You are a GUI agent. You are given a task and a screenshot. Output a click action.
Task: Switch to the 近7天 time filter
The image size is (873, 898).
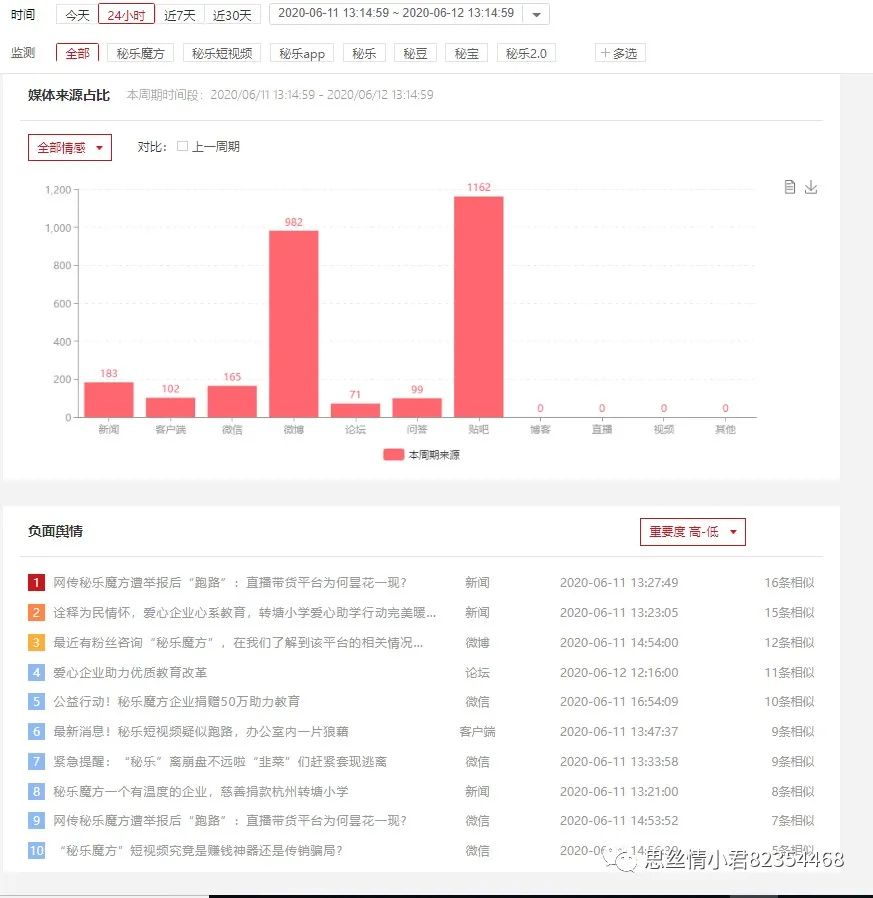point(178,14)
